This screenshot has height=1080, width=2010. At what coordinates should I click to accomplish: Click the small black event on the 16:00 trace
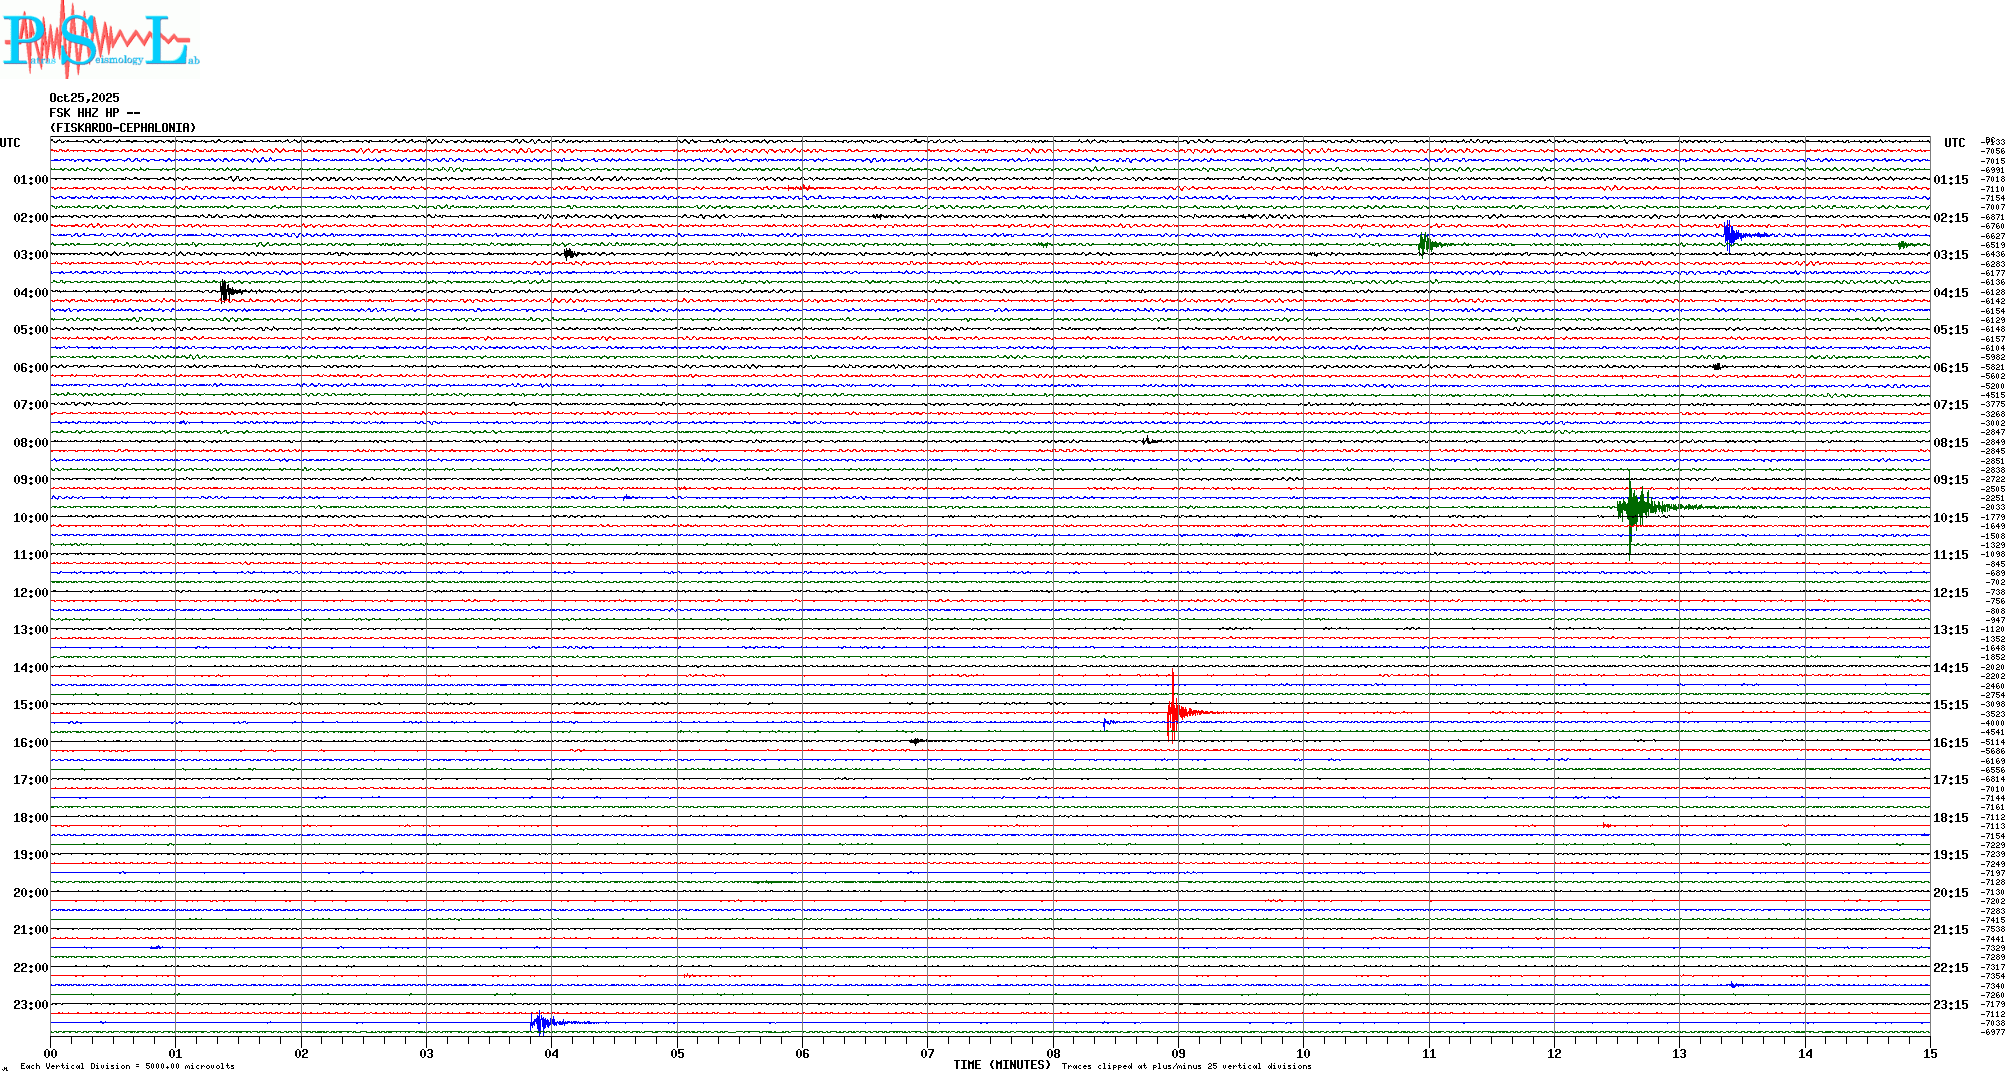[x=916, y=741]
